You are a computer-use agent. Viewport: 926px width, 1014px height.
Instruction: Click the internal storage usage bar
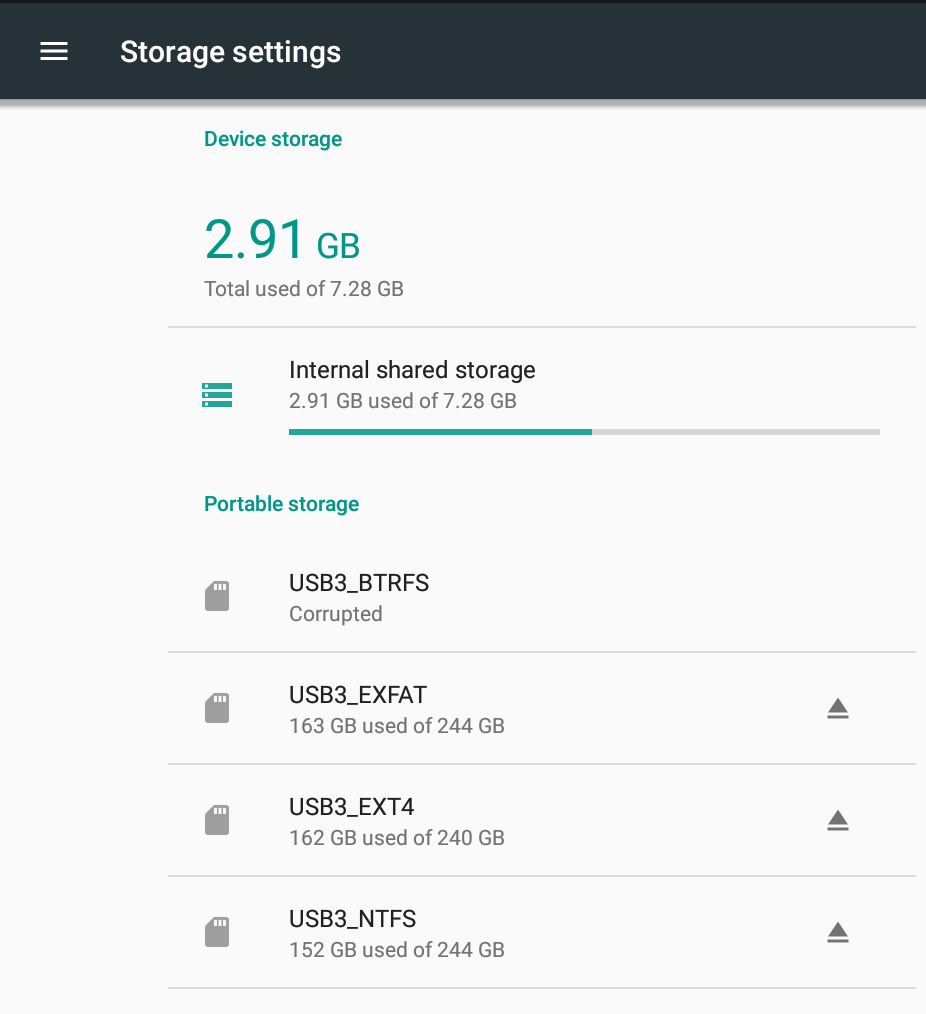click(x=585, y=432)
